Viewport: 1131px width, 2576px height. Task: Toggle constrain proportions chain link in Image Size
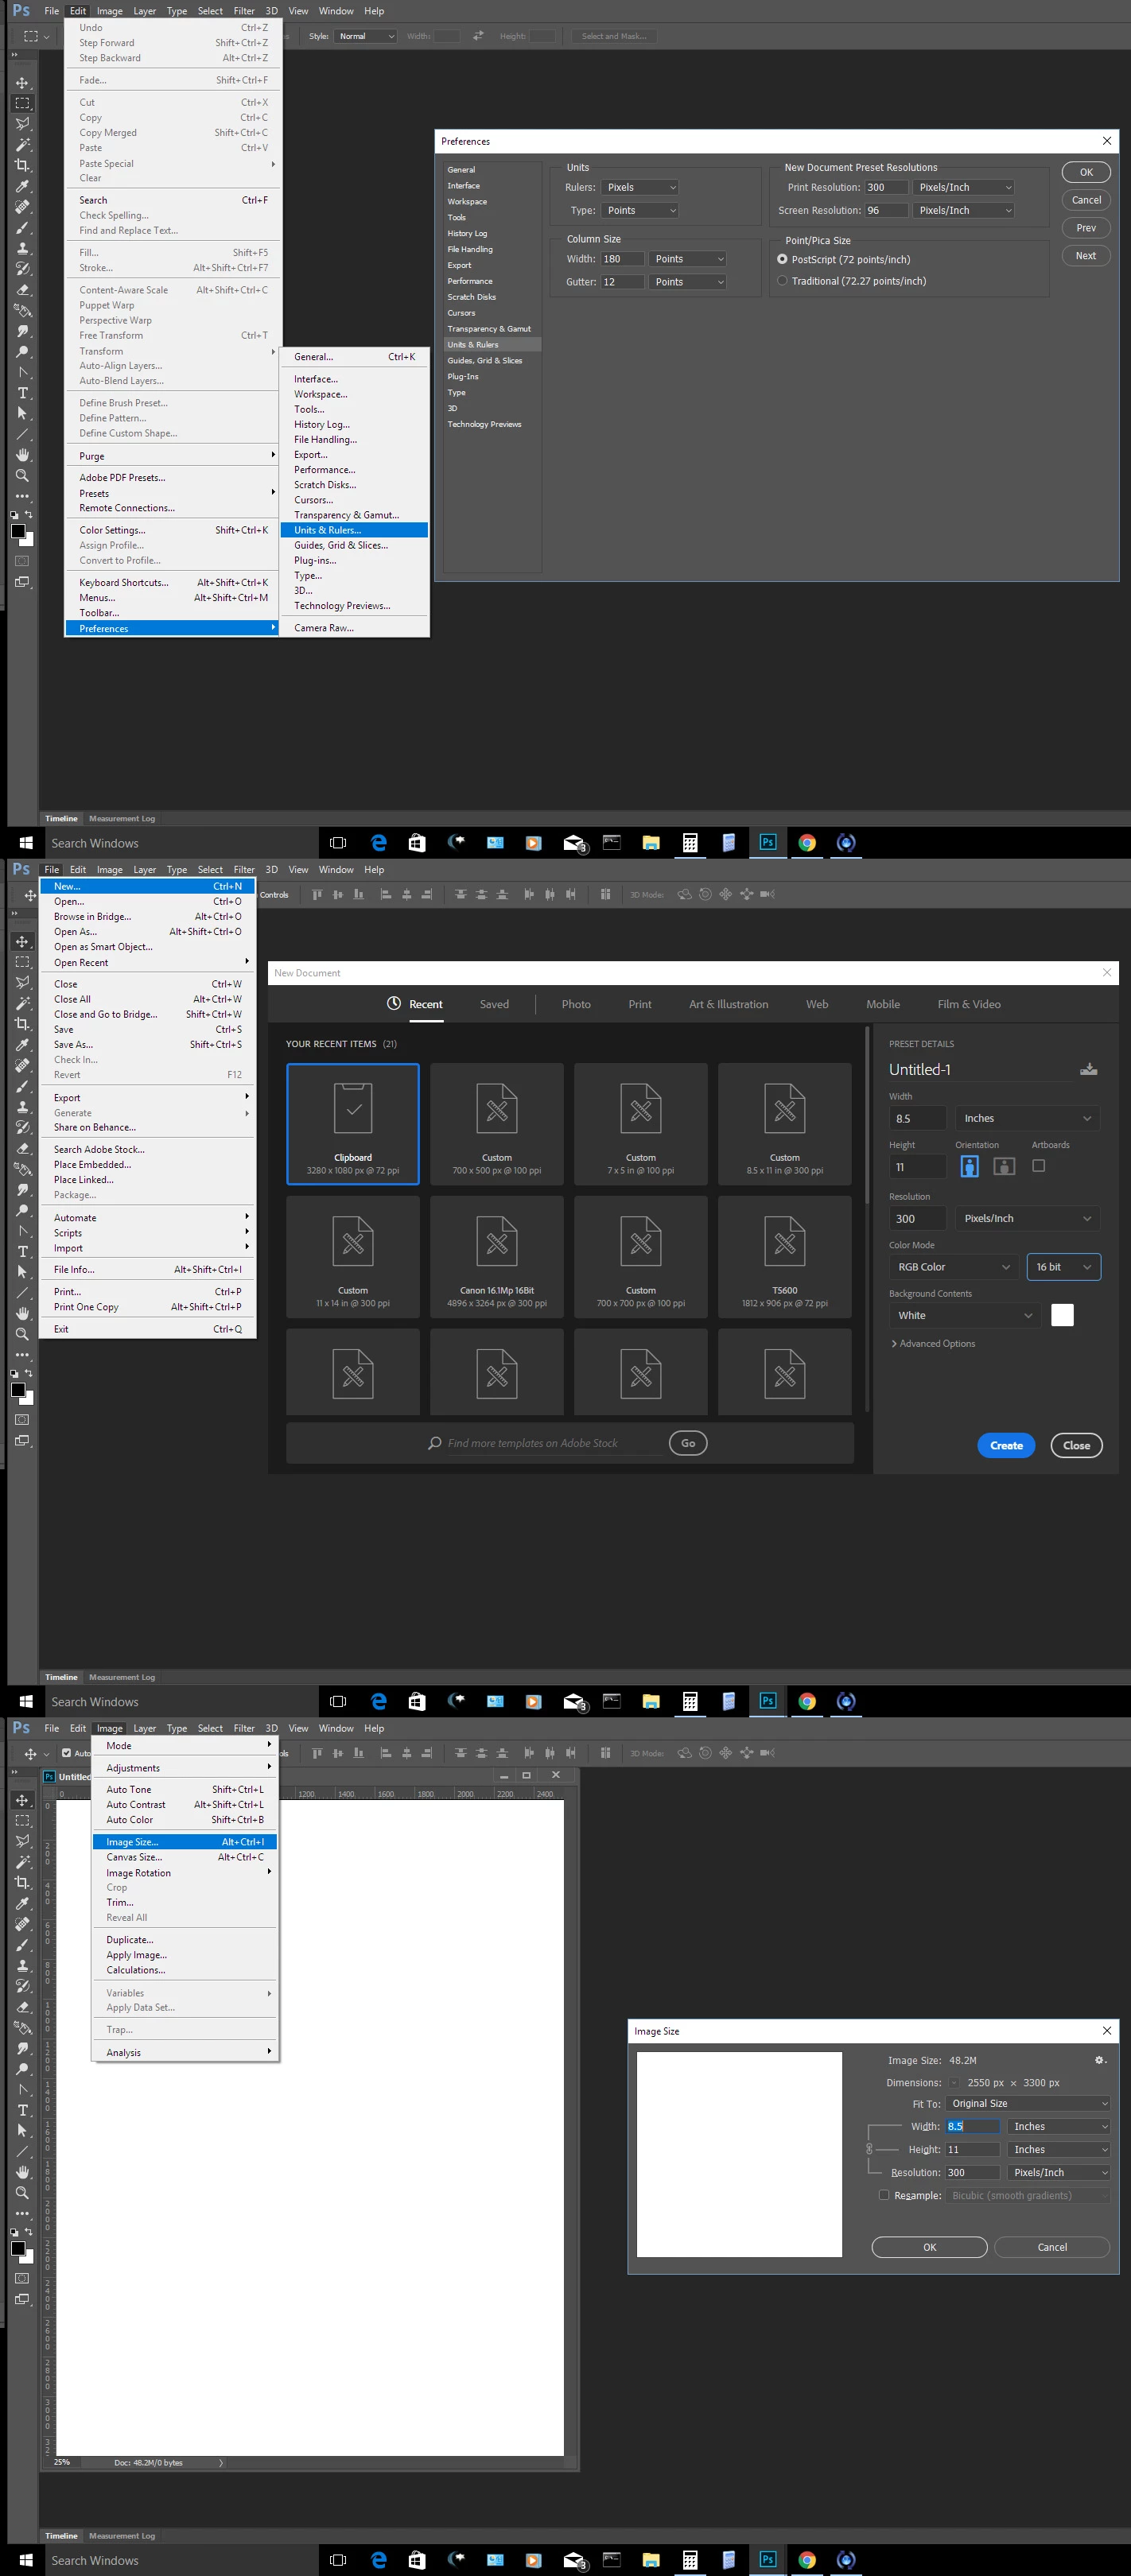[x=869, y=2149]
